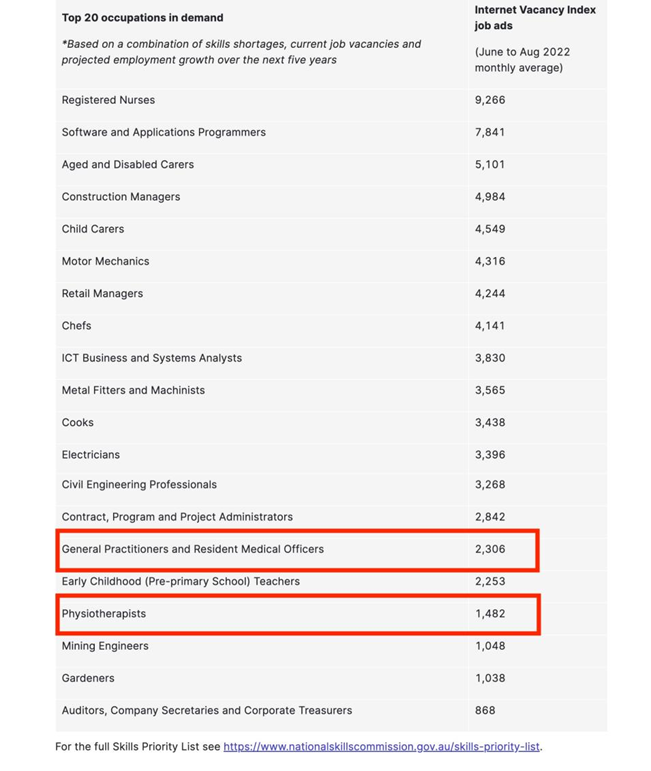This screenshot has width=651, height=771.
Task: Open the nationalskillscommission.gov.au skills-priority-list link
Action: coord(382,746)
